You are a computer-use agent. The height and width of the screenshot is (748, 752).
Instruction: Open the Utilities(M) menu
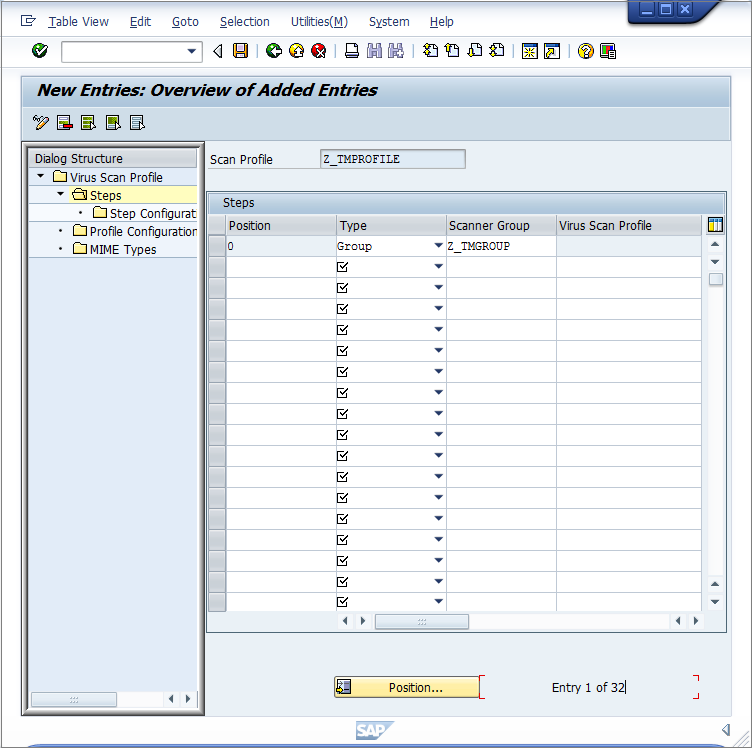pyautogui.click(x=319, y=21)
